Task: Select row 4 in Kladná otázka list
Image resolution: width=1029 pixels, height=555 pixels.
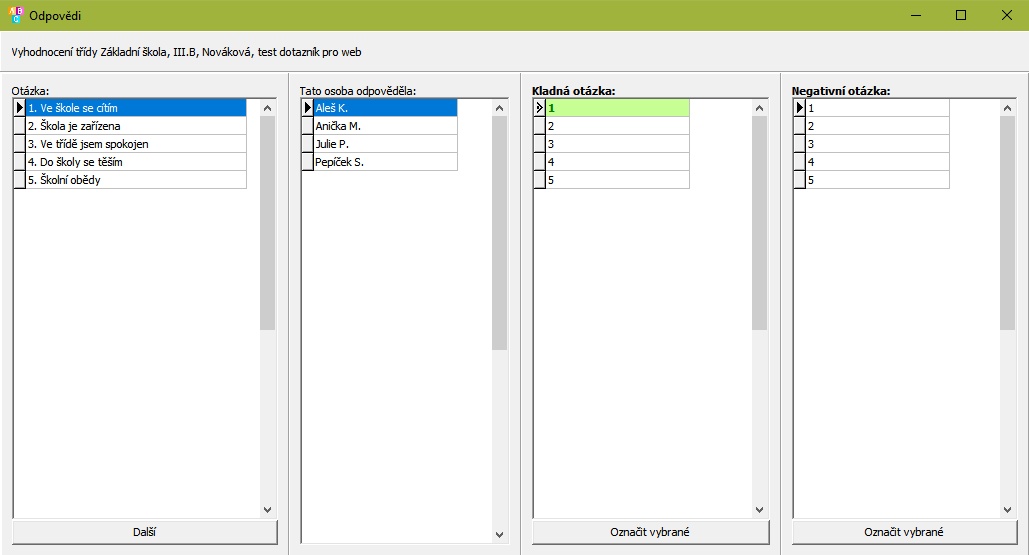Action: (x=618, y=162)
